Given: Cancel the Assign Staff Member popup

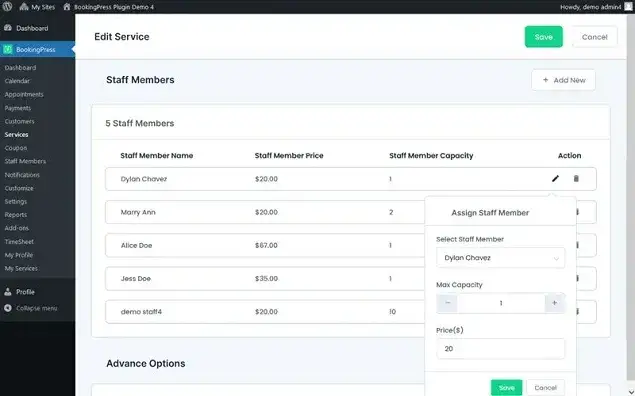Looking at the screenshot, I should click(545, 388).
